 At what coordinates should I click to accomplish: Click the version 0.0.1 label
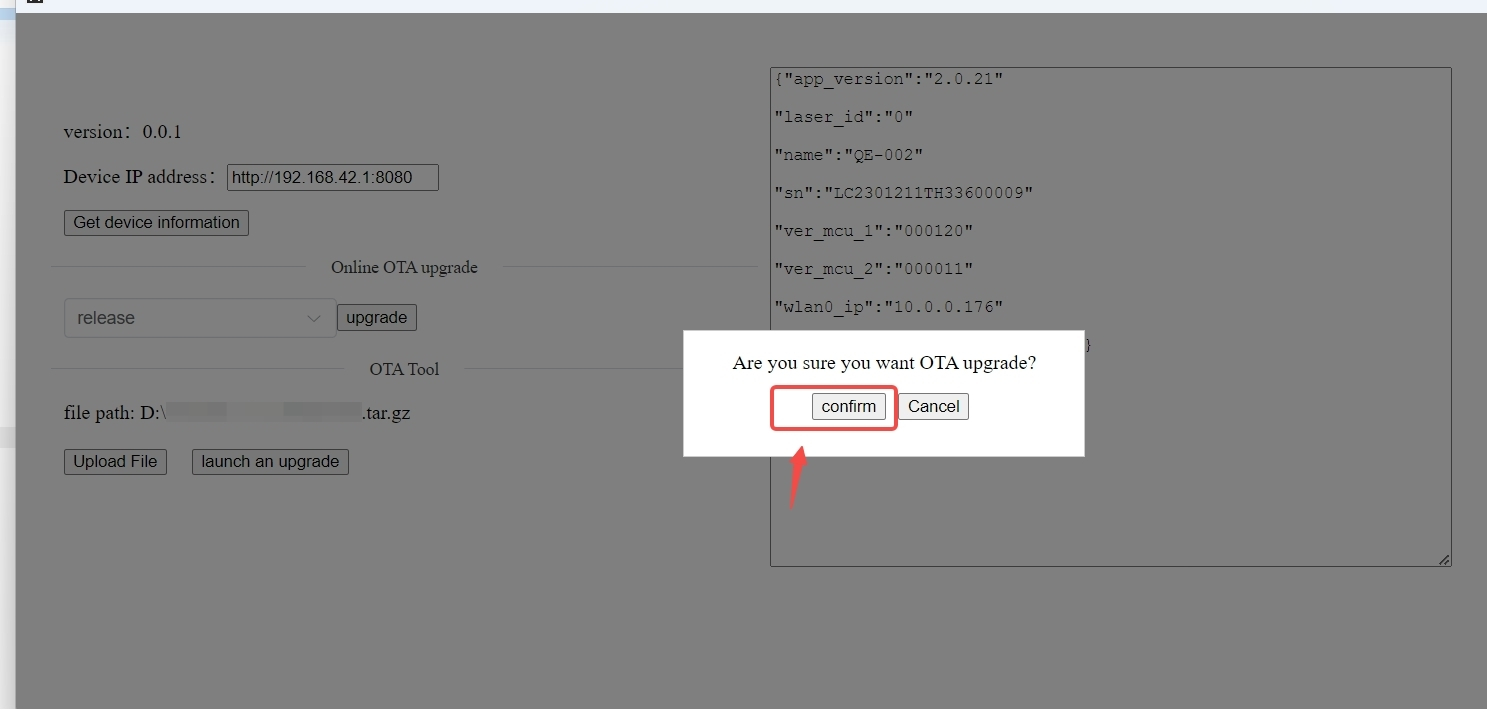pyautogui.click(x=122, y=132)
